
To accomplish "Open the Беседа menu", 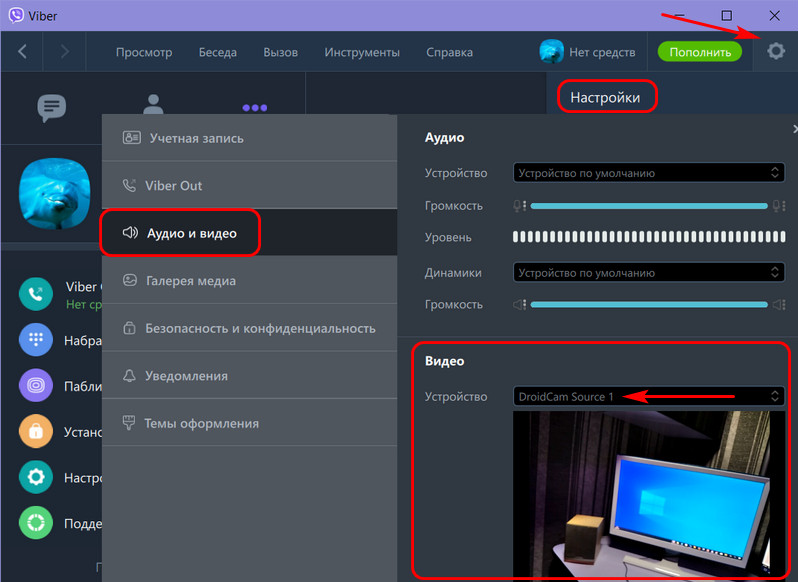I will coord(218,52).
